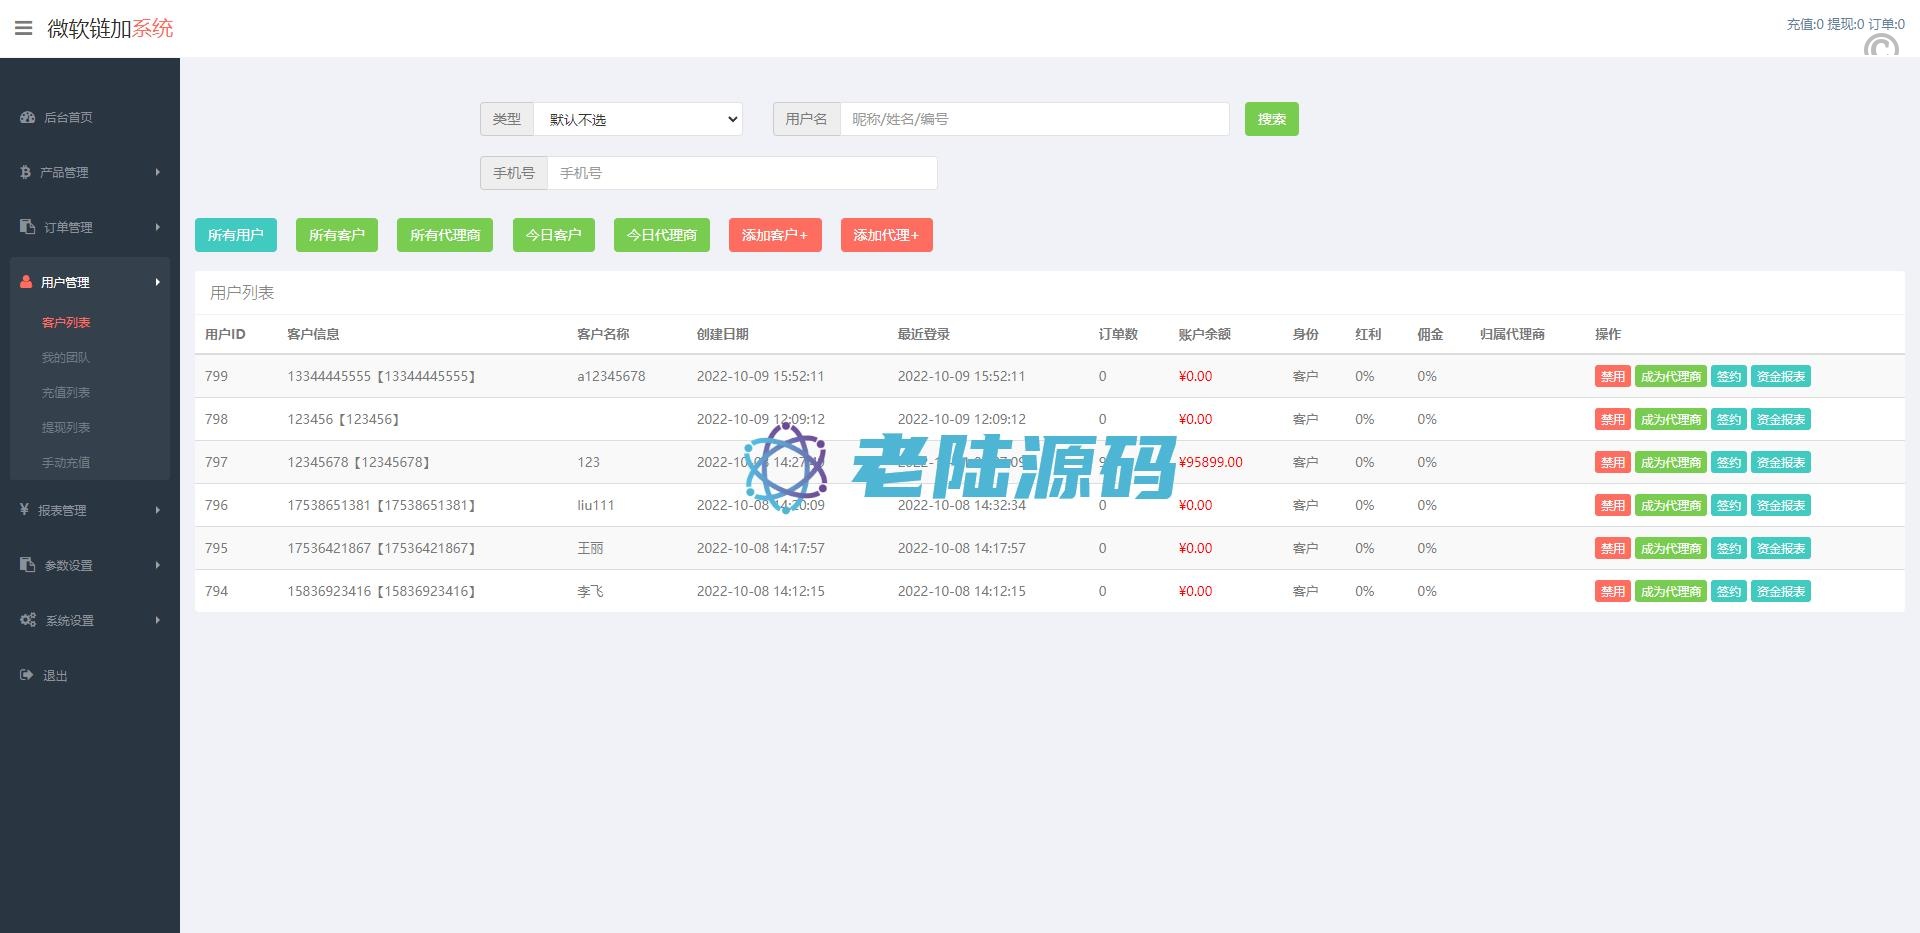Image resolution: width=1920 pixels, height=933 pixels.
Task: Click 禁用 for user 794
Action: pos(1613,591)
